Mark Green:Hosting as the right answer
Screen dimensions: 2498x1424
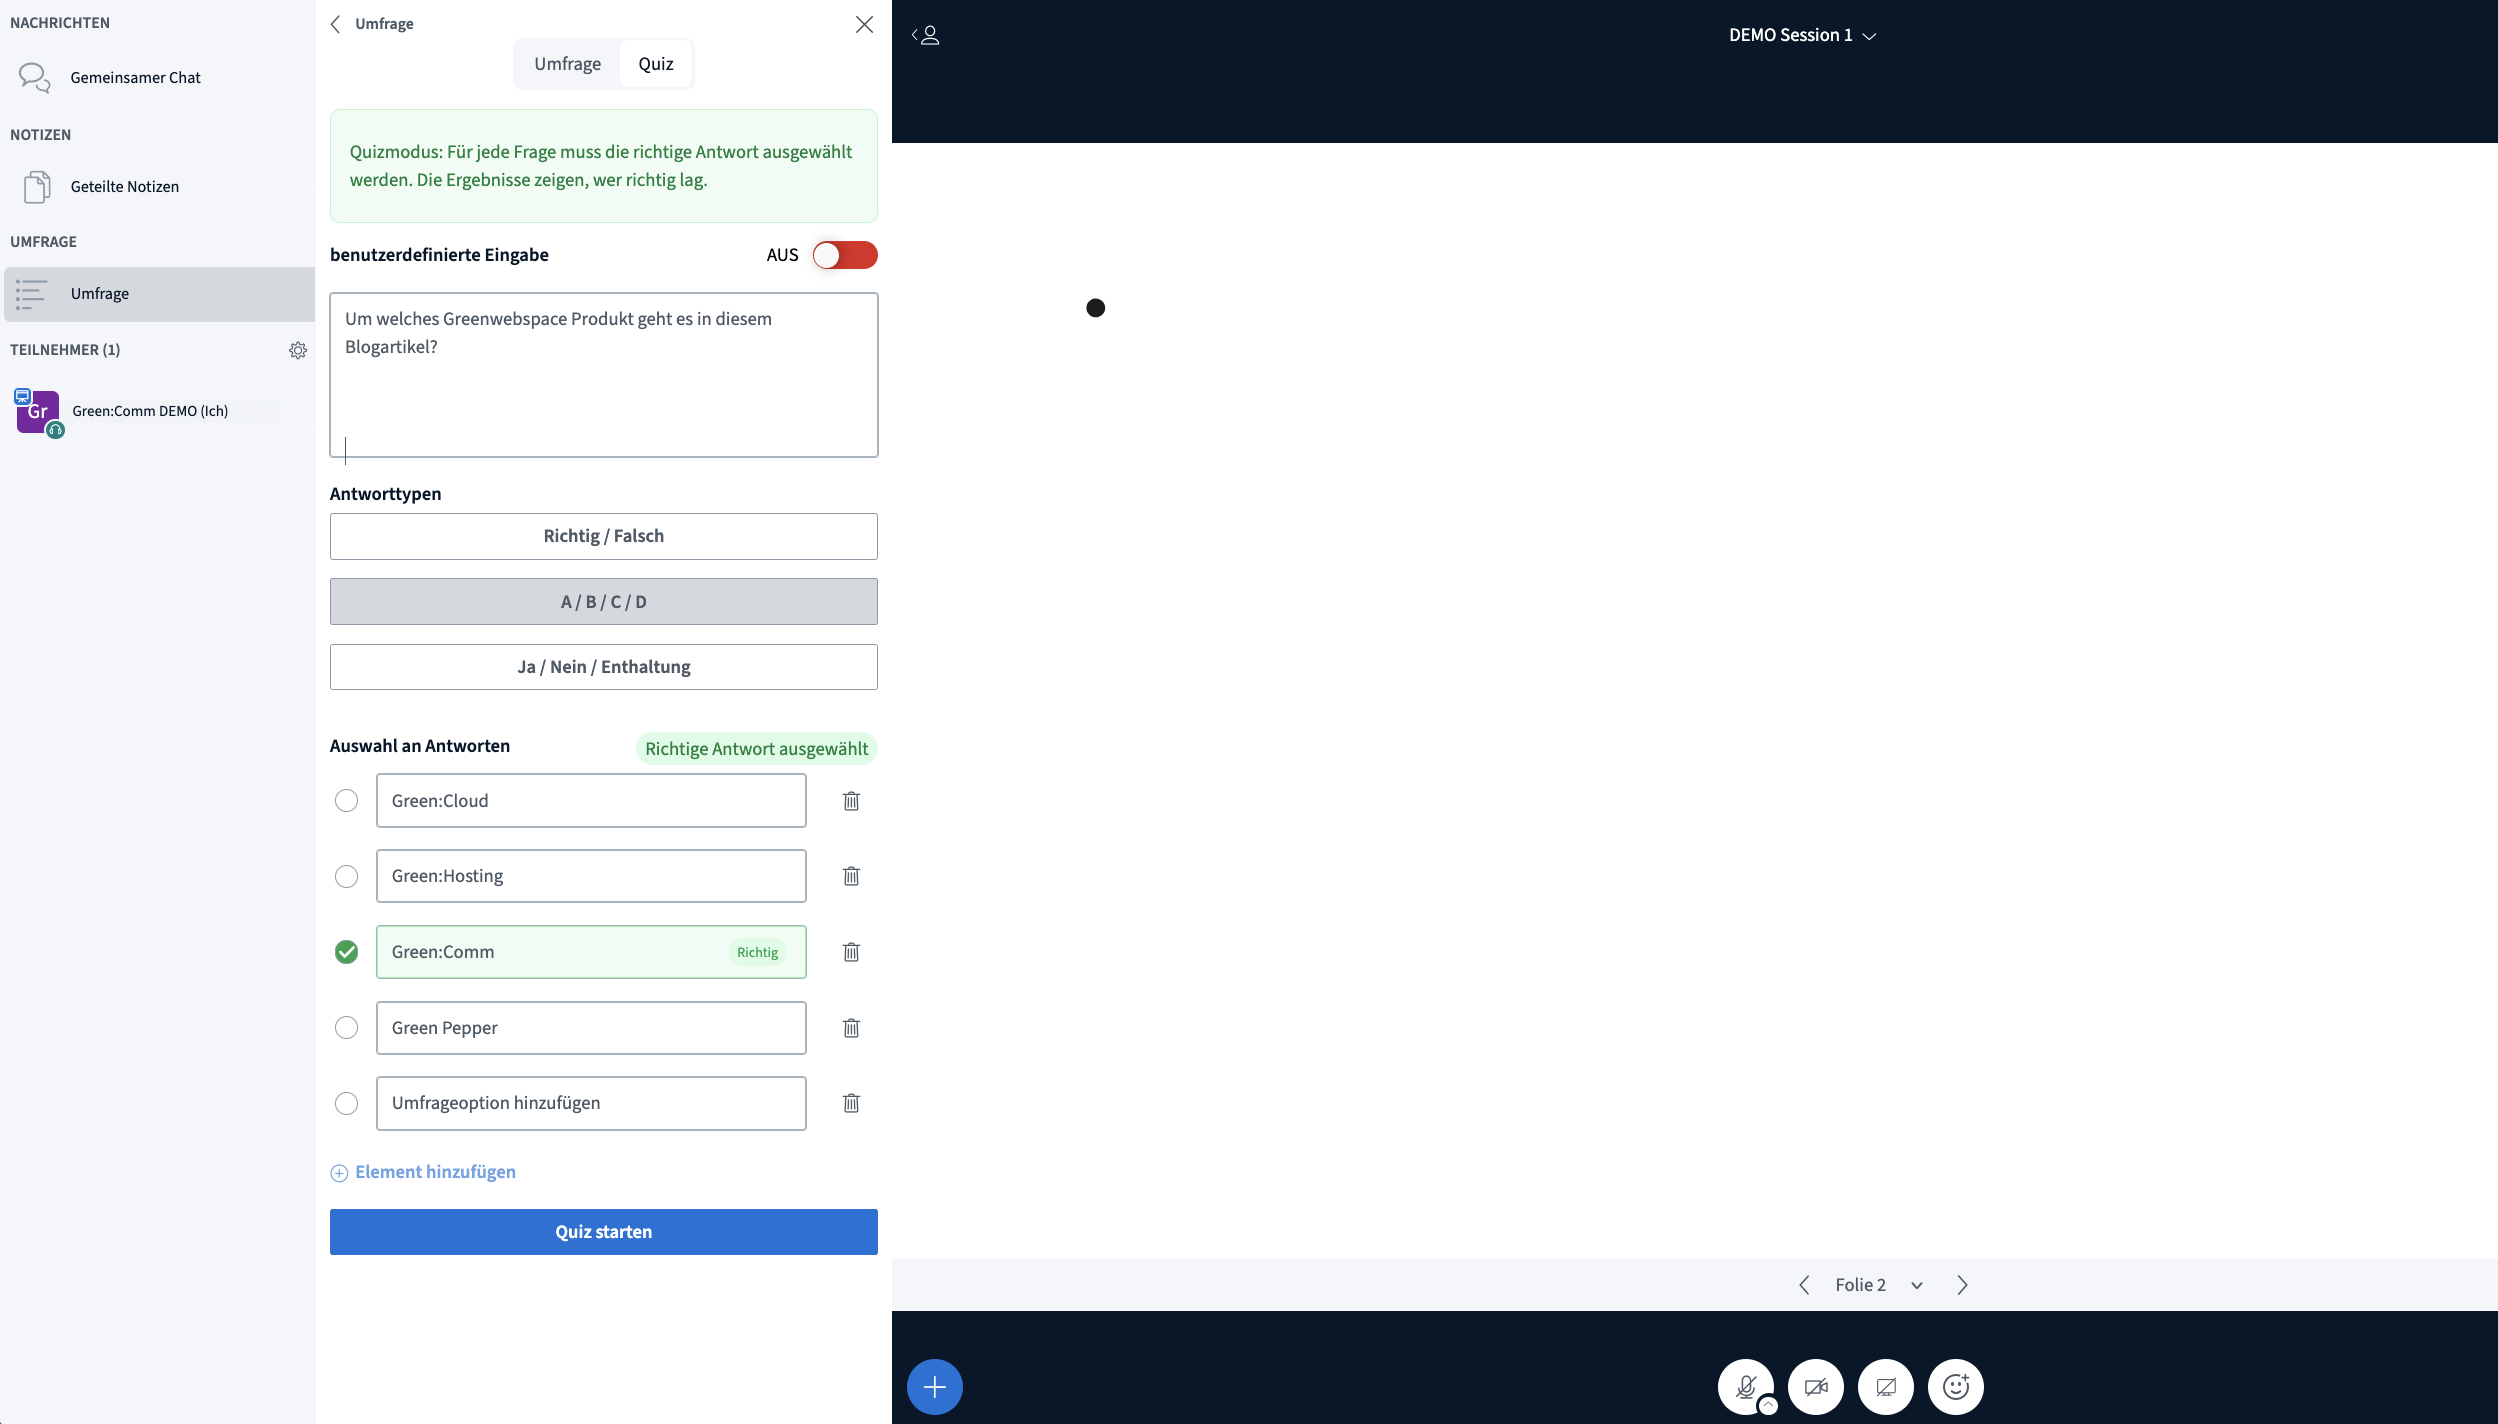click(347, 875)
